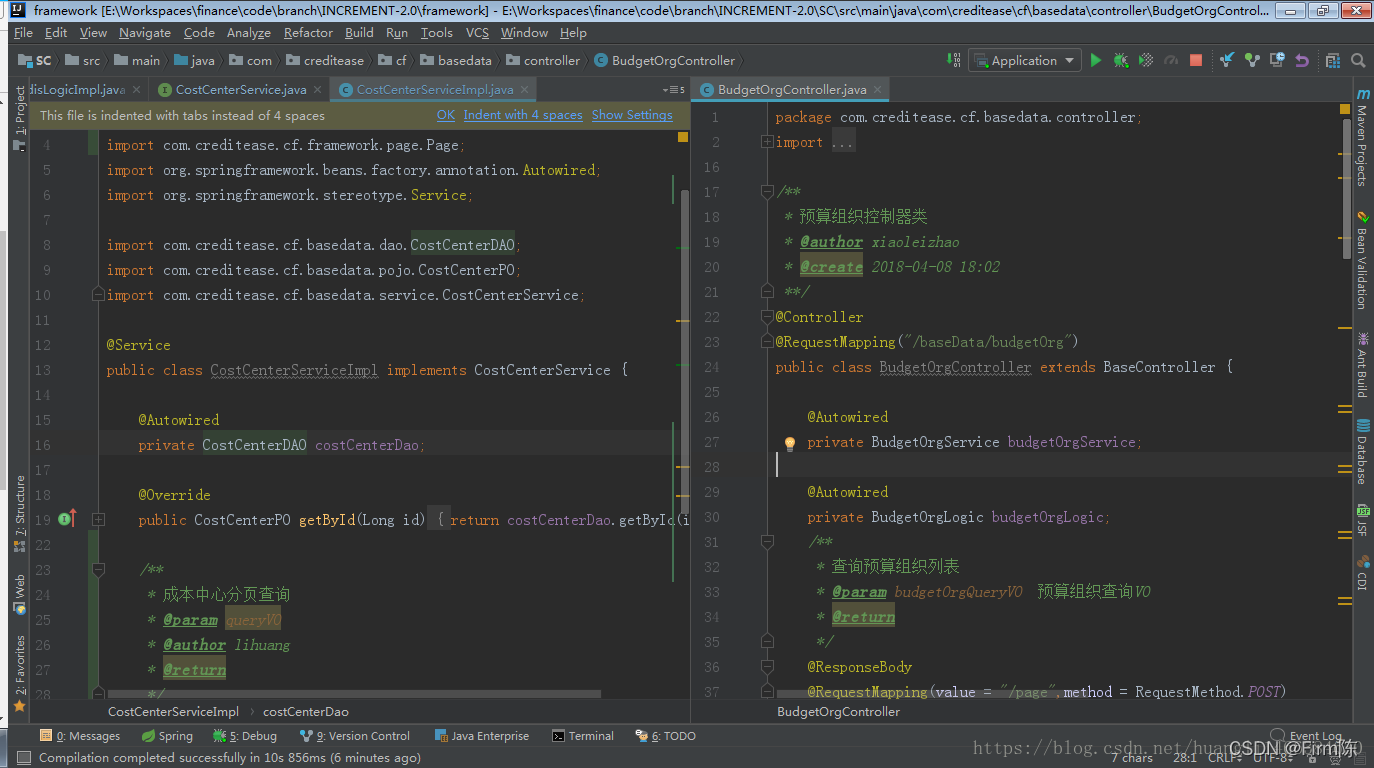Open the 5: Debug tool window
This screenshot has width=1374, height=768.
click(x=244, y=736)
